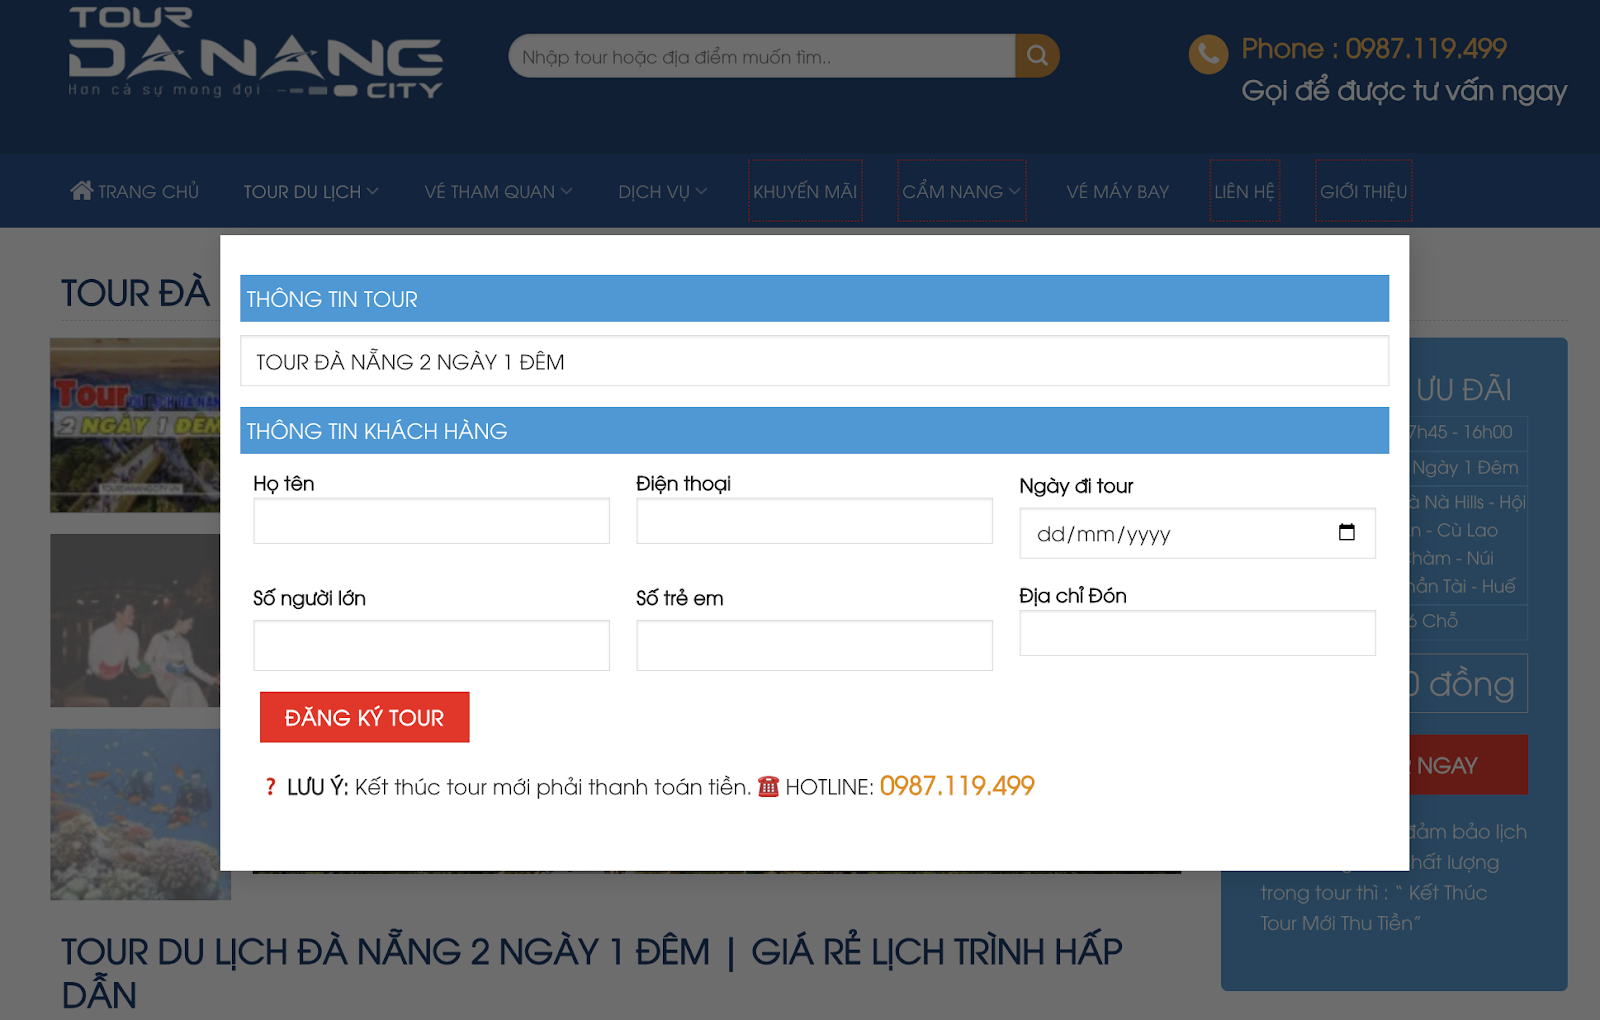The width and height of the screenshot is (1600, 1020).
Task: Click the search magnifier icon
Action: click(1037, 56)
